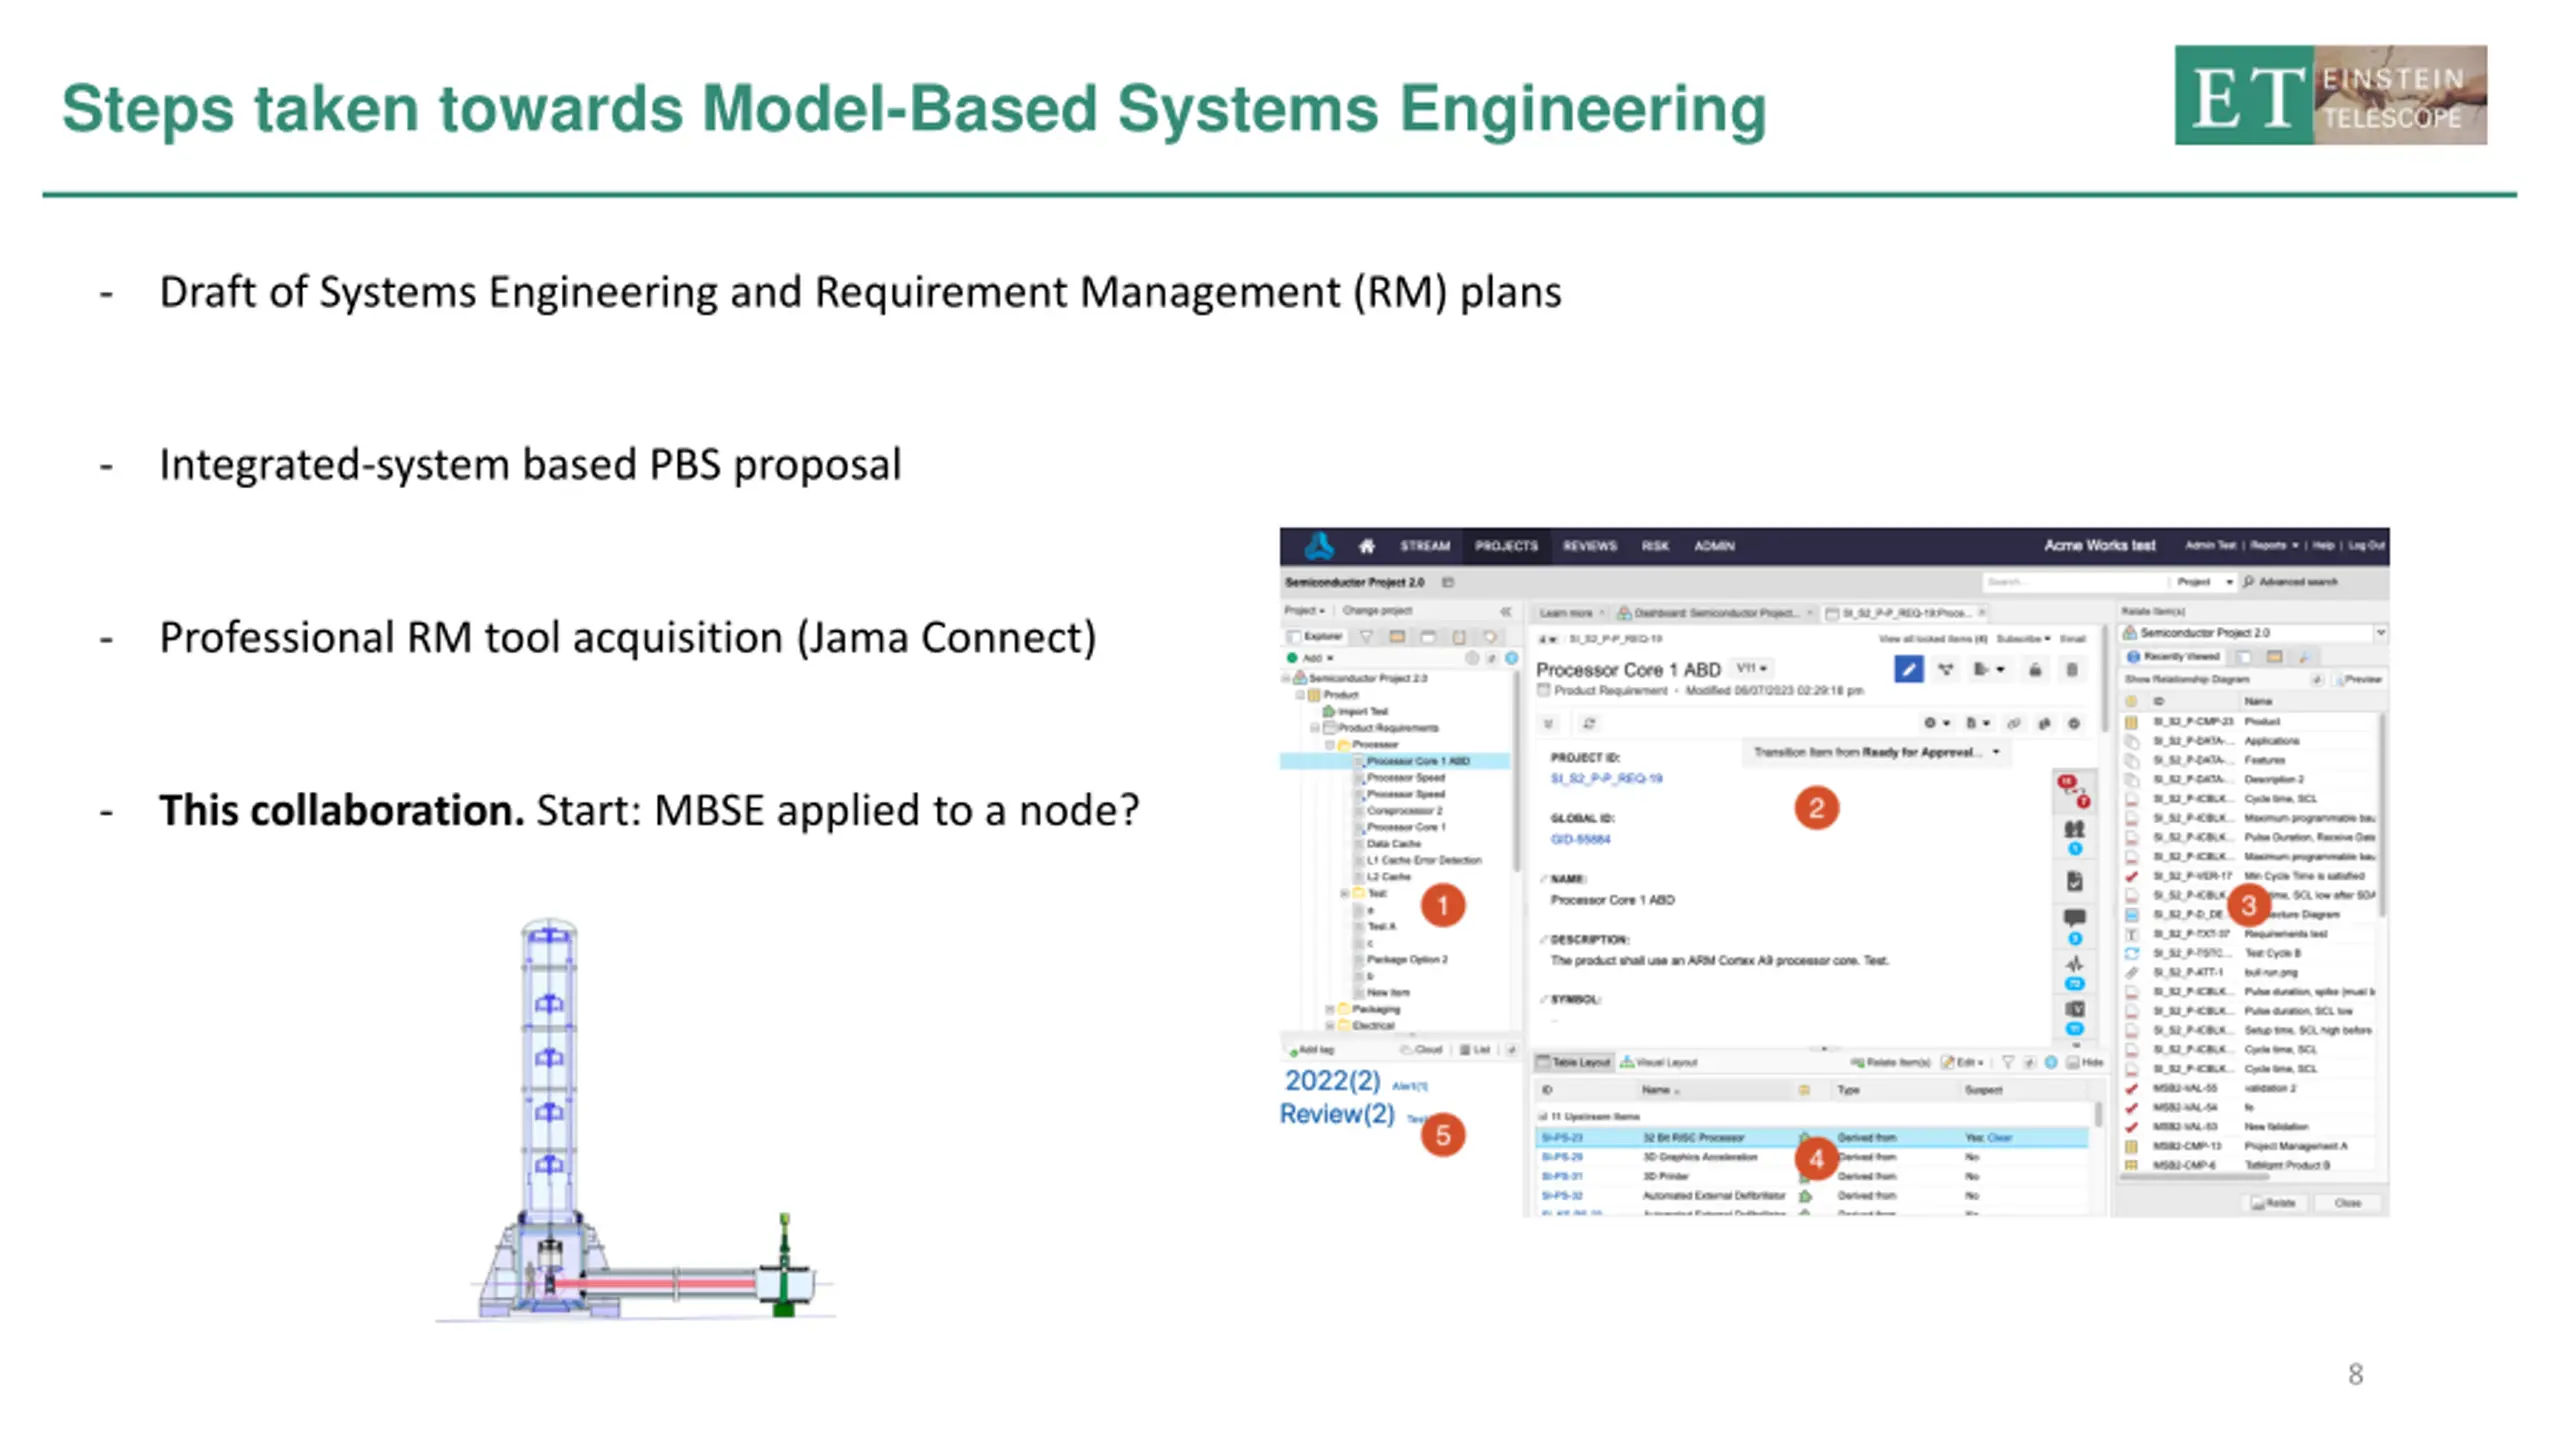The width and height of the screenshot is (2560, 1440).
Task: Open the STREAM tab
Action: [1424, 546]
